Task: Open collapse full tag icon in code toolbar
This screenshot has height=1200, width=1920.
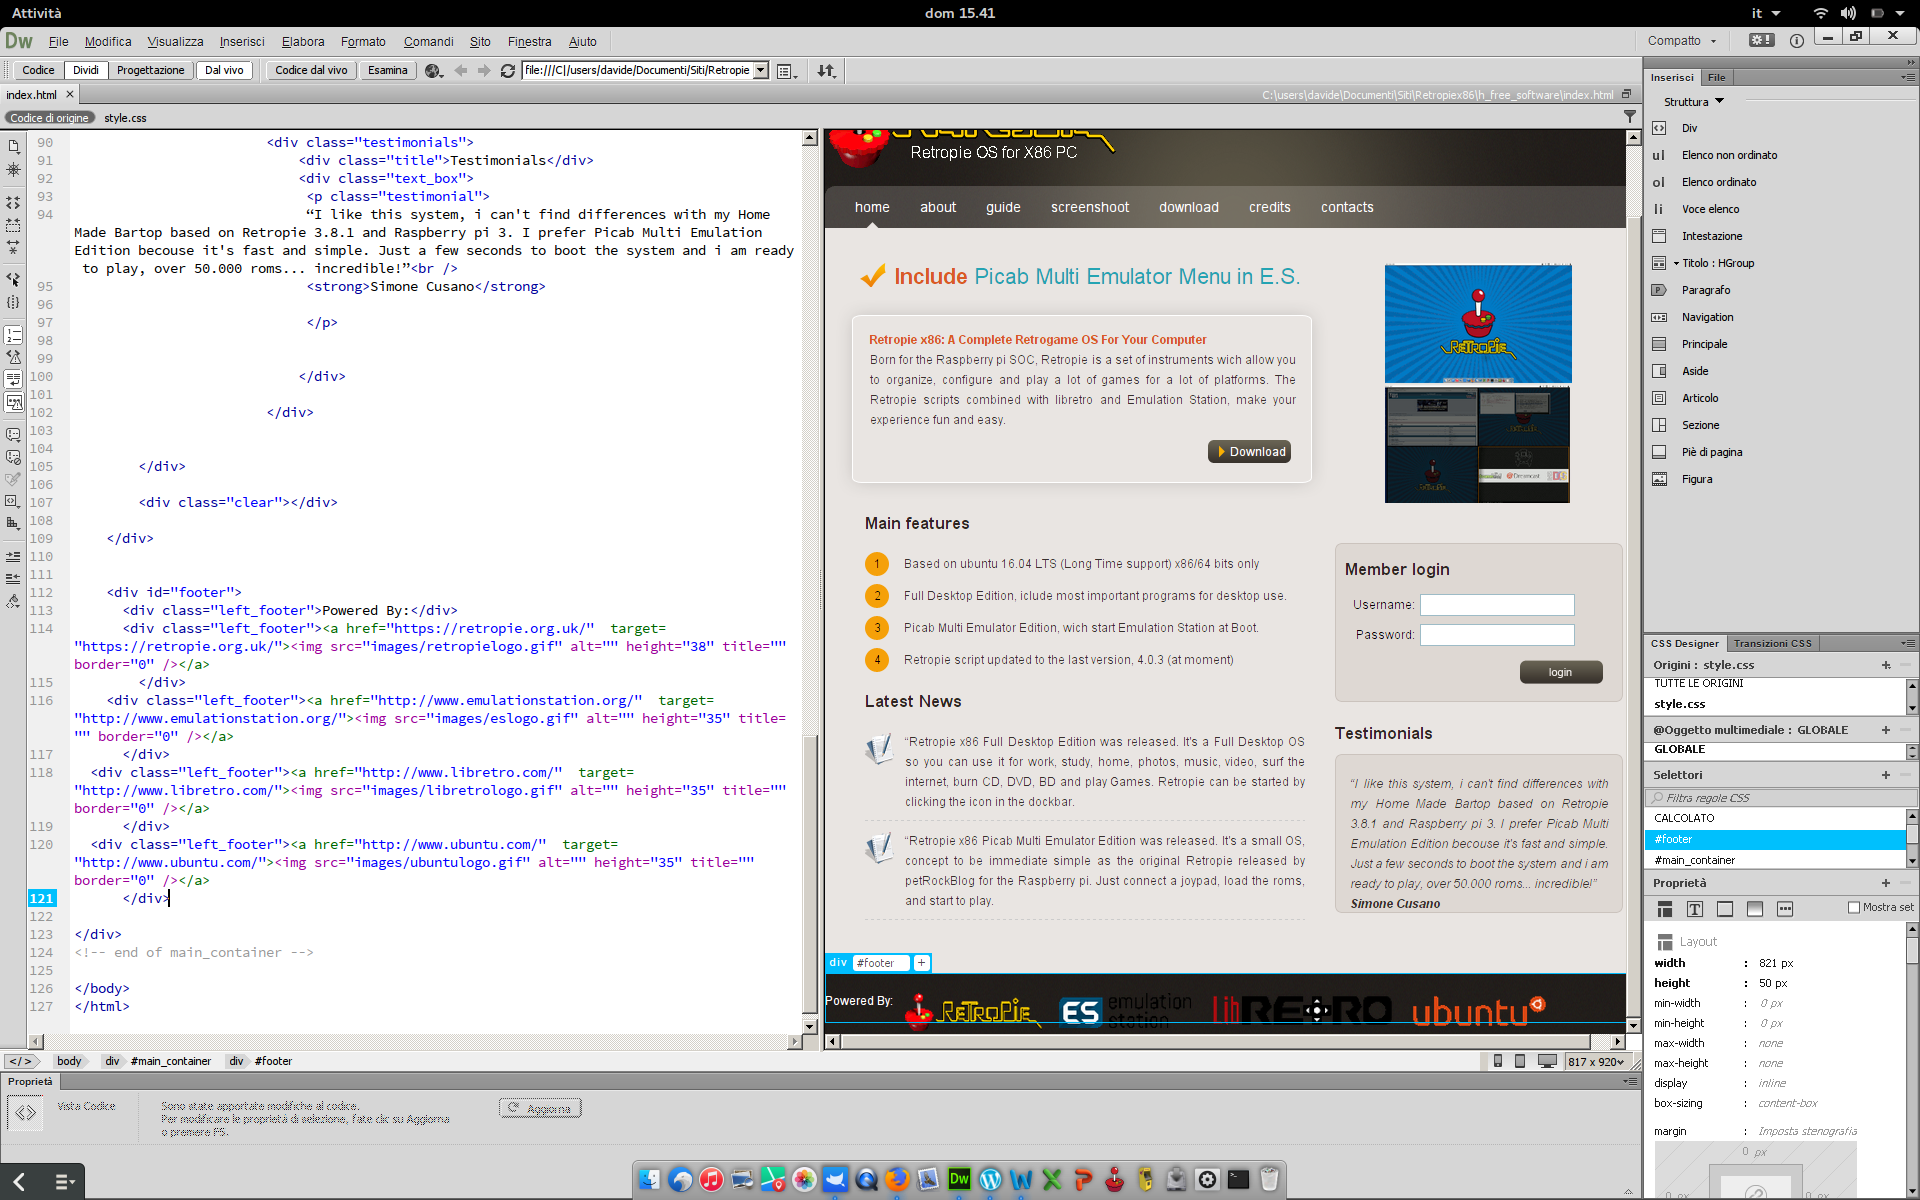Action: pos(13,202)
